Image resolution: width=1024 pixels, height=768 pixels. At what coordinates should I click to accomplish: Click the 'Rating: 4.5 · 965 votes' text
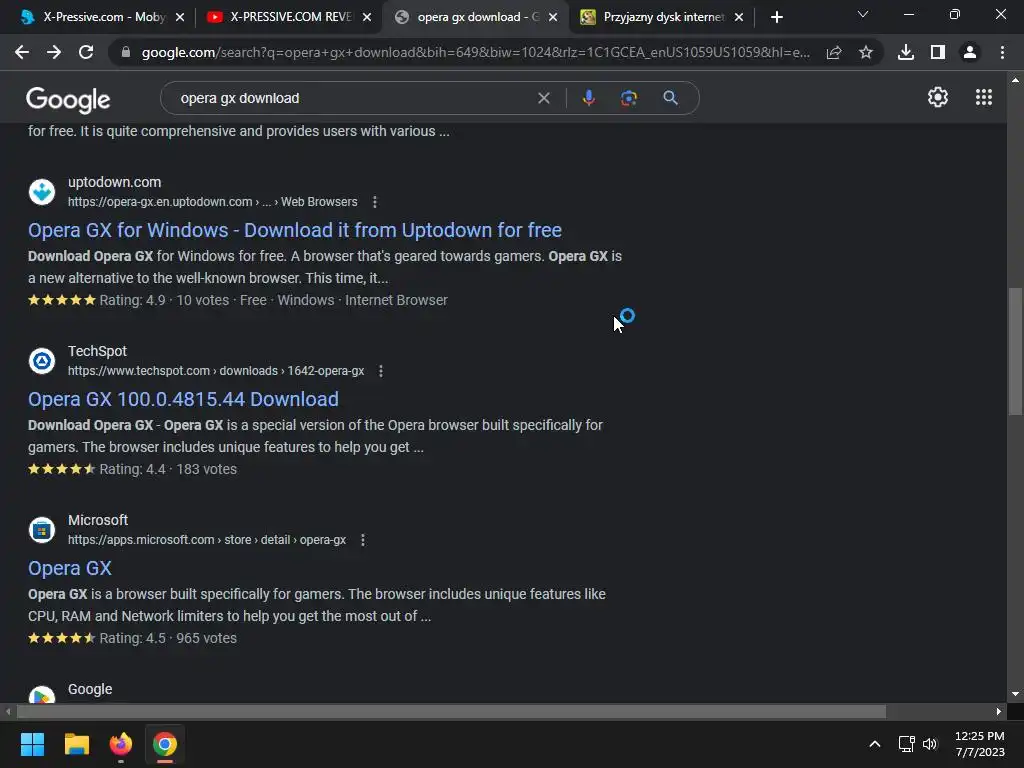(x=168, y=638)
